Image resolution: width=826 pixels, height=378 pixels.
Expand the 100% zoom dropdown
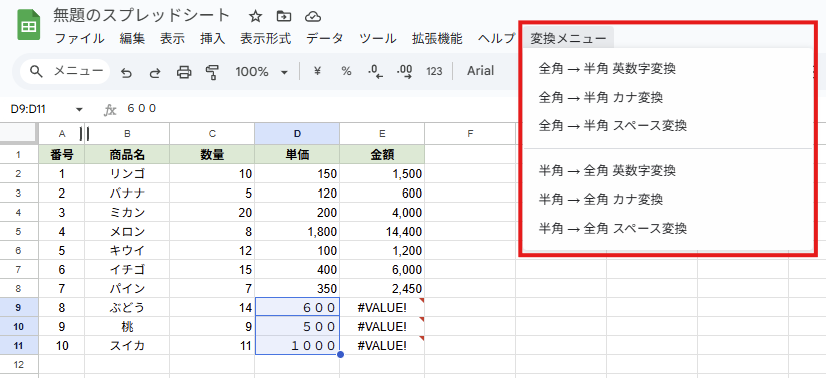pos(262,72)
